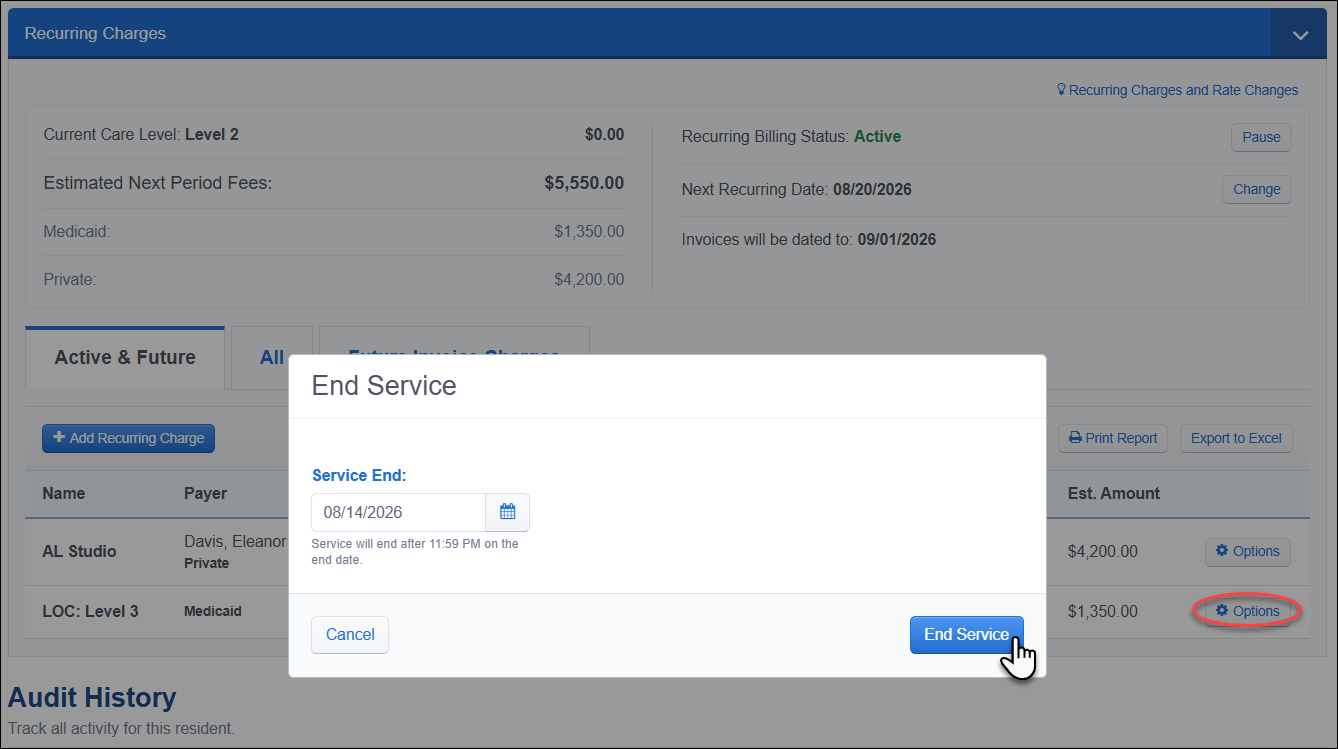The width and height of the screenshot is (1338, 749).
Task: Switch to the Active & Future tab
Action: click(x=125, y=358)
